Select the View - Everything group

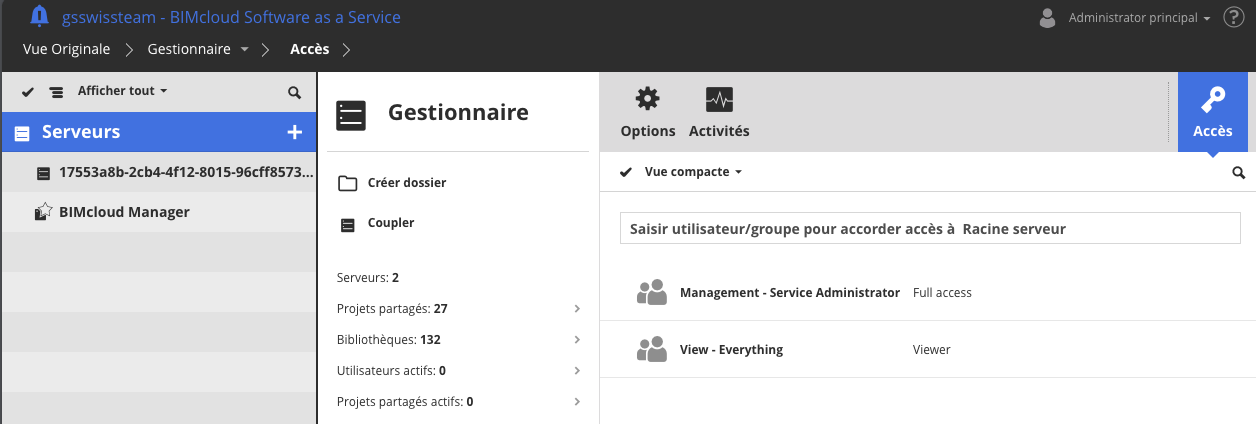(x=731, y=350)
